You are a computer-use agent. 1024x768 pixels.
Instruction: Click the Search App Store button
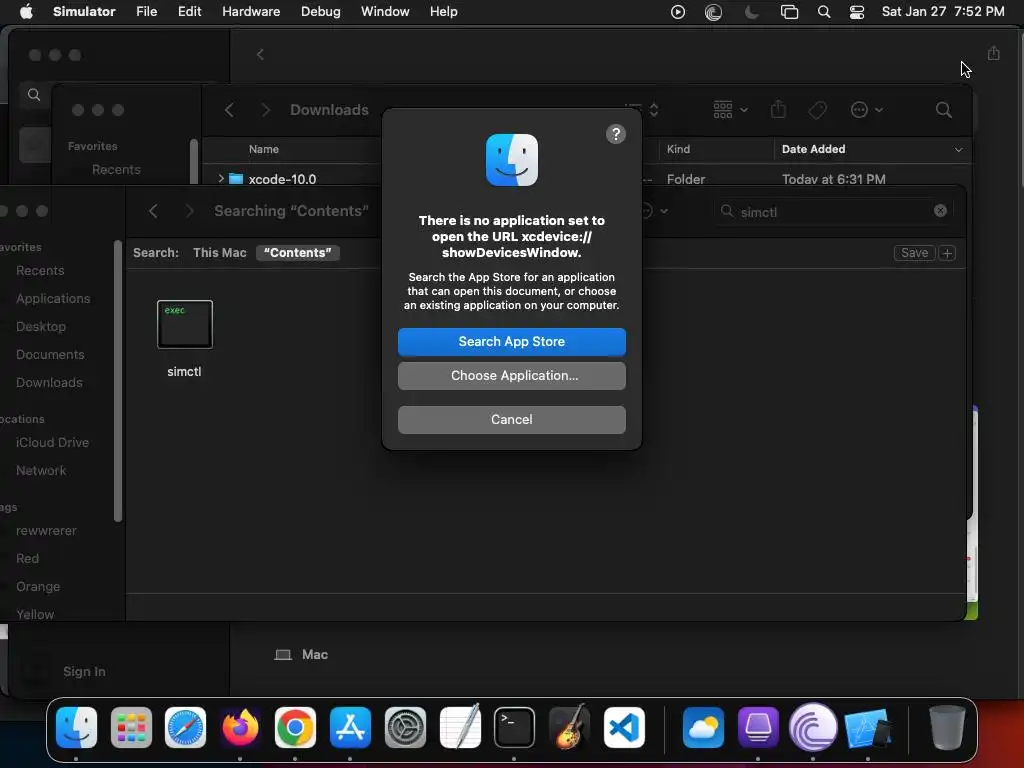pos(511,342)
